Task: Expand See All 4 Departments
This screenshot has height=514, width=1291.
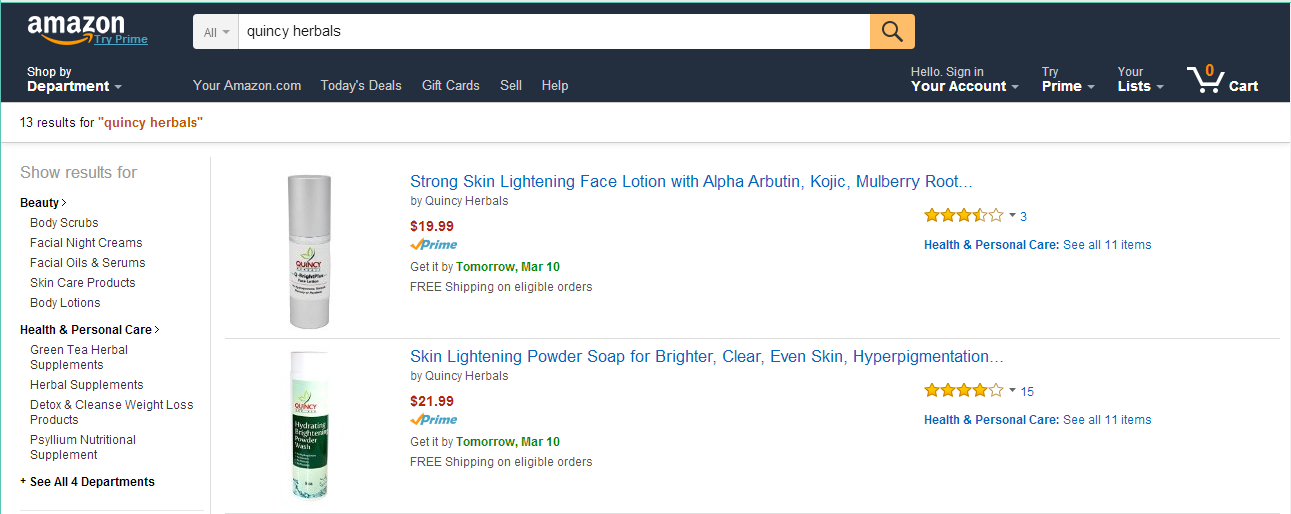Action: (x=92, y=482)
